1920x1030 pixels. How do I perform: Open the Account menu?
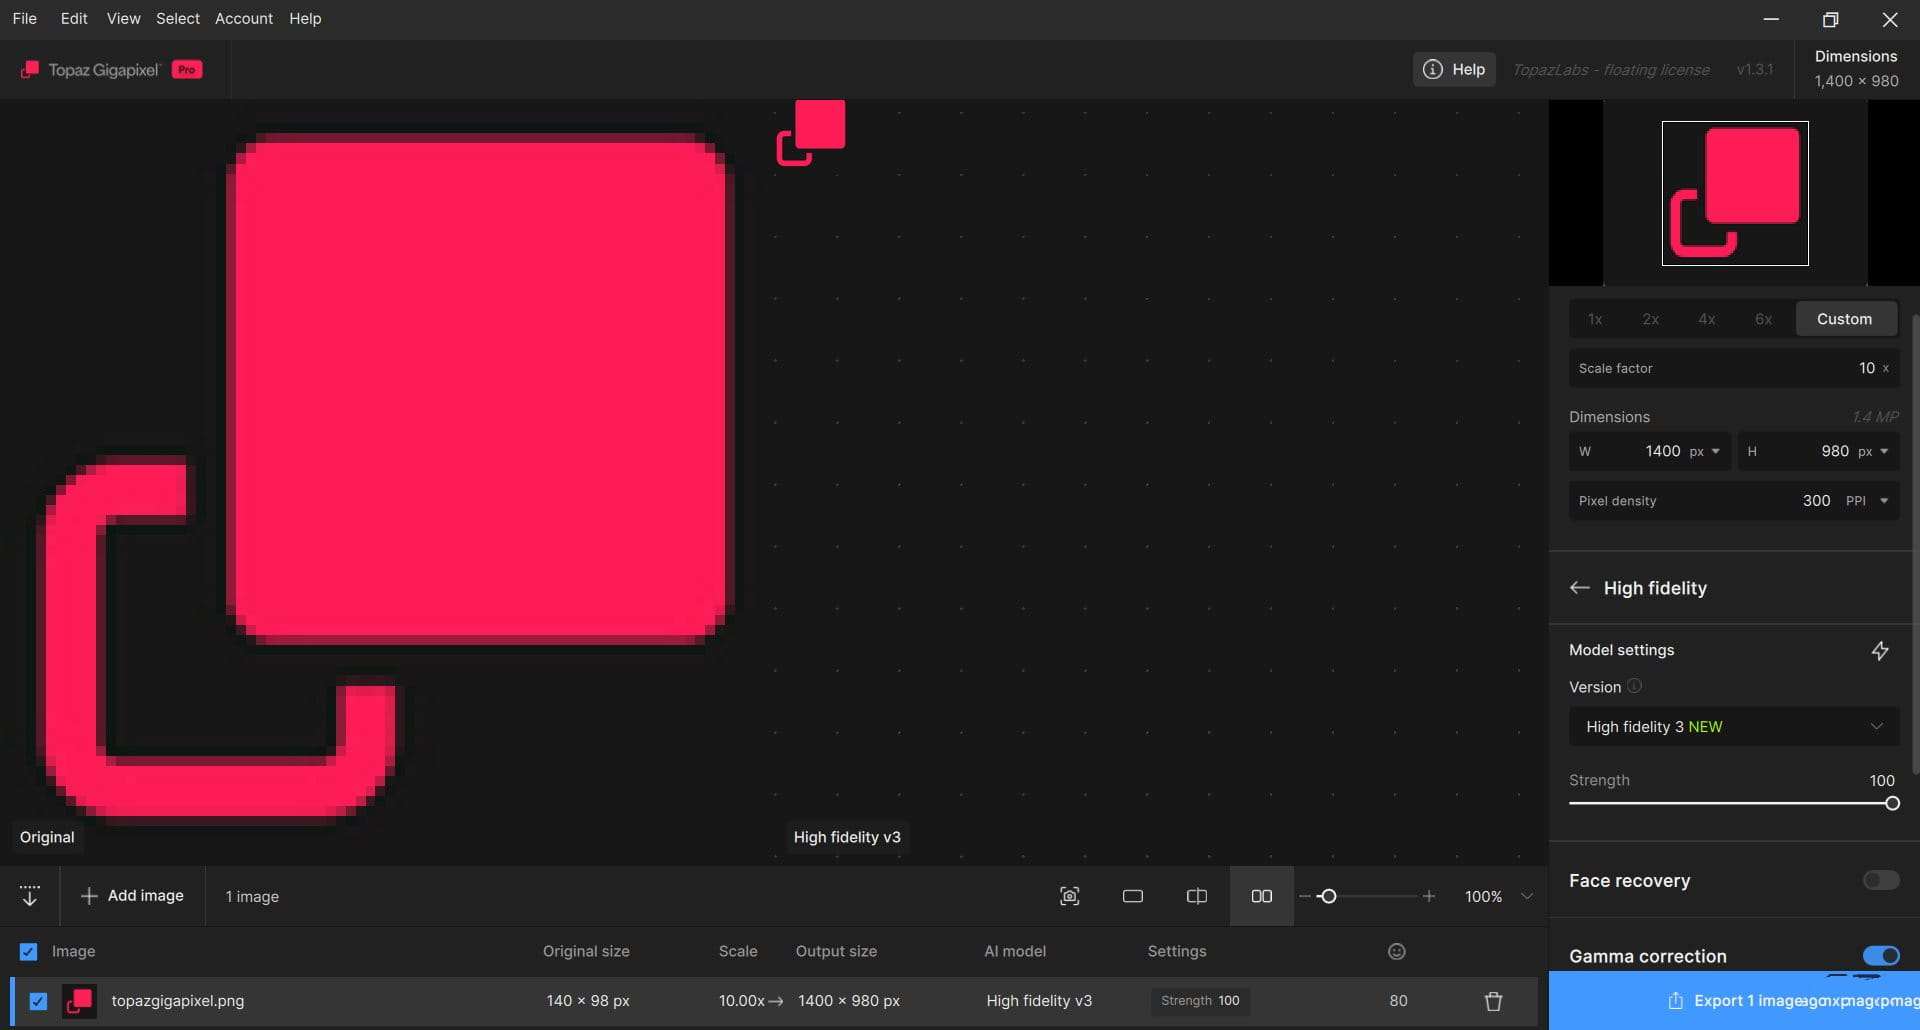tap(244, 18)
